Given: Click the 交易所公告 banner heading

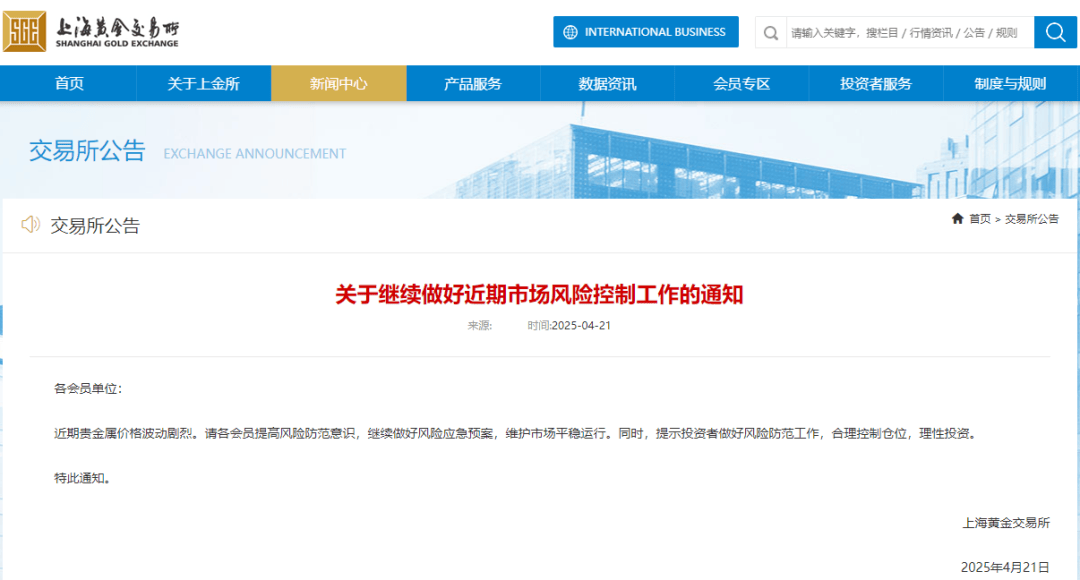Looking at the screenshot, I should (86, 151).
